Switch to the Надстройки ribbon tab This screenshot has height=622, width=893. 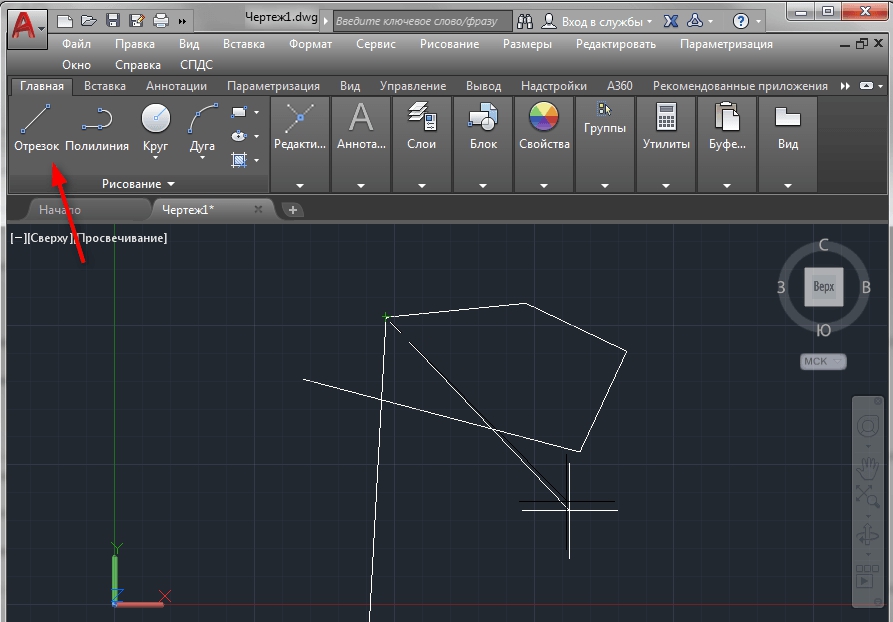(554, 86)
